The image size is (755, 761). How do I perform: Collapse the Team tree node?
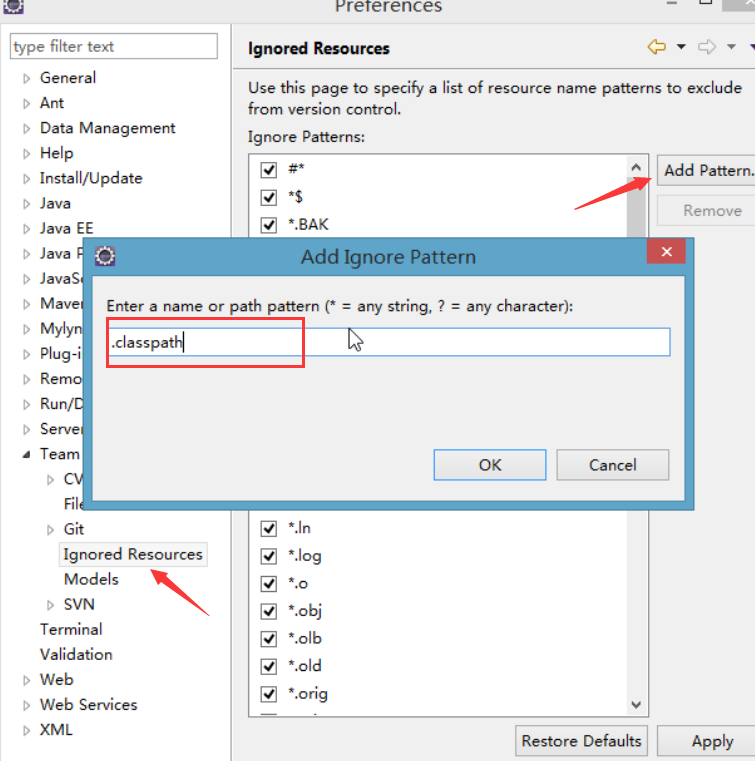pos(26,454)
